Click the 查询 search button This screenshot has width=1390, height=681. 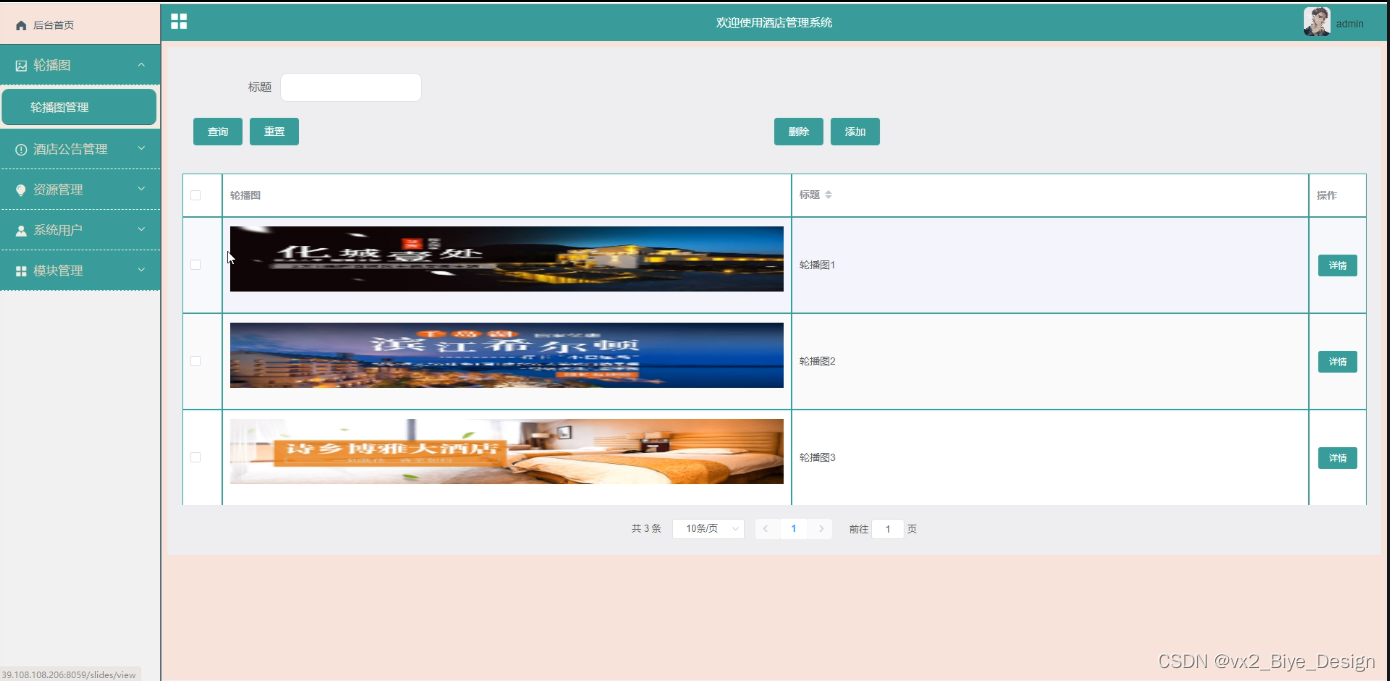tap(218, 132)
